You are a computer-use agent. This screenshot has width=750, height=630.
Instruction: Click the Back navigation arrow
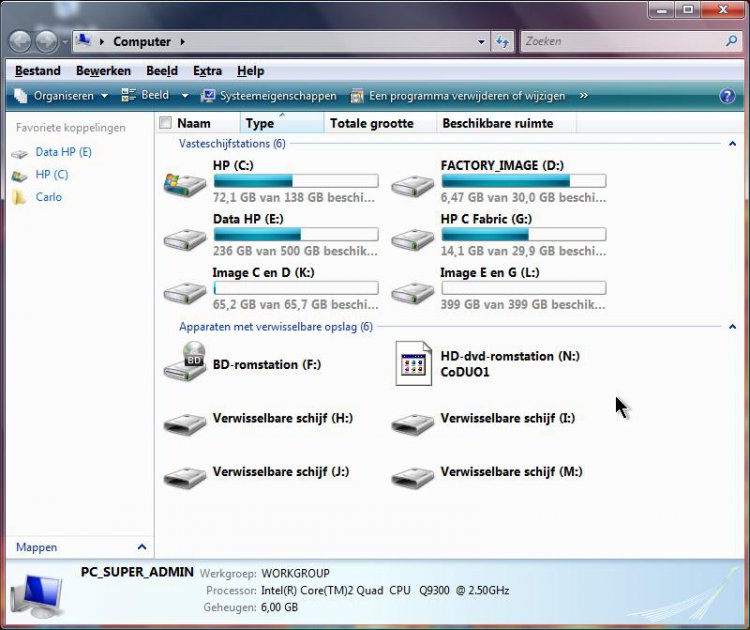point(20,42)
